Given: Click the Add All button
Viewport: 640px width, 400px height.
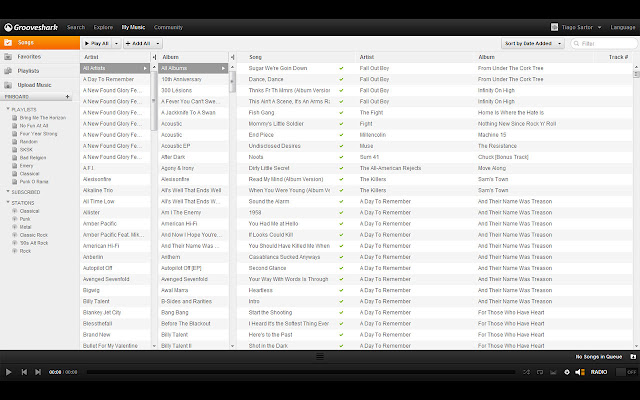Looking at the screenshot, I should coord(138,43).
